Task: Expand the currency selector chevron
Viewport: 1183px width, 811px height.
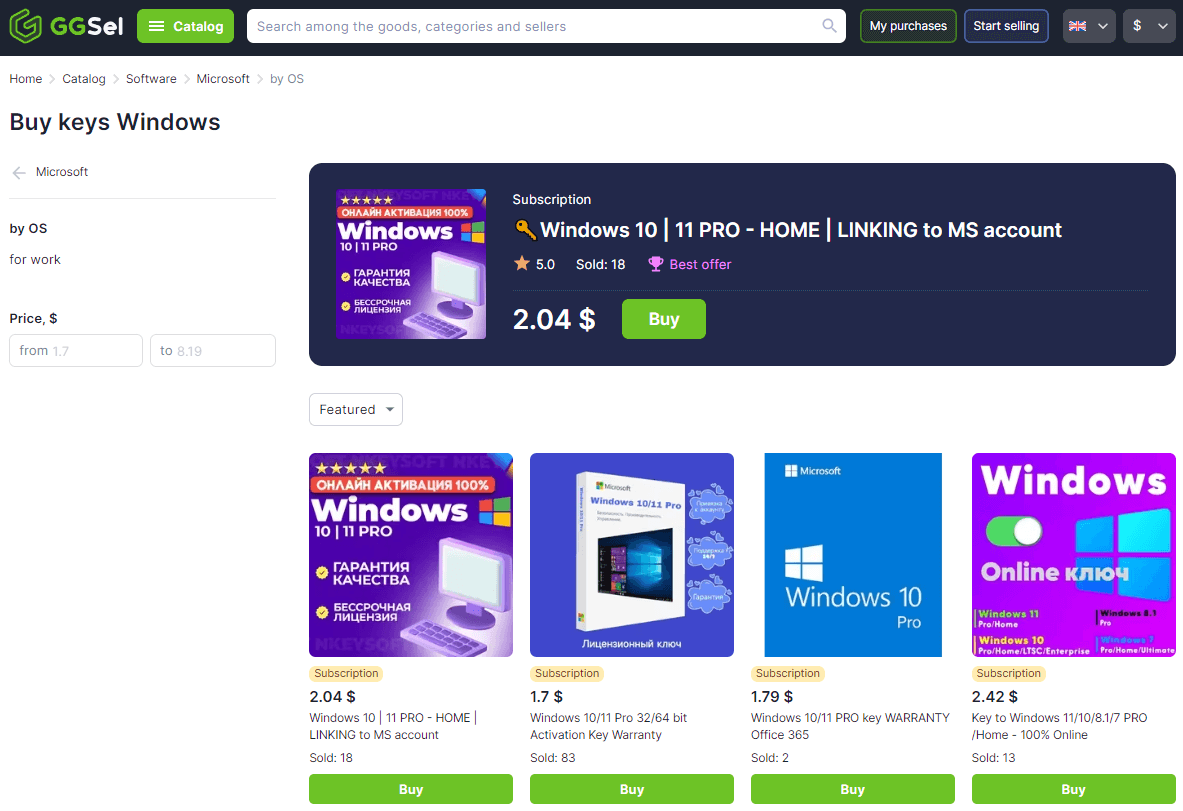Action: point(1160,26)
